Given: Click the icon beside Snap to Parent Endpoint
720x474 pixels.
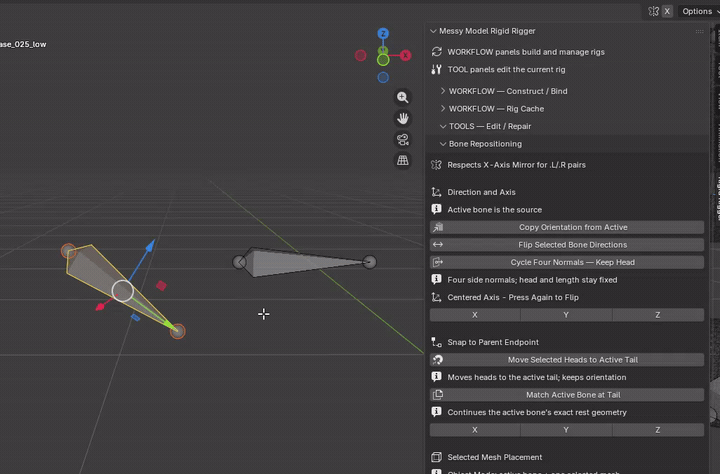Looking at the screenshot, I should [x=437, y=342].
